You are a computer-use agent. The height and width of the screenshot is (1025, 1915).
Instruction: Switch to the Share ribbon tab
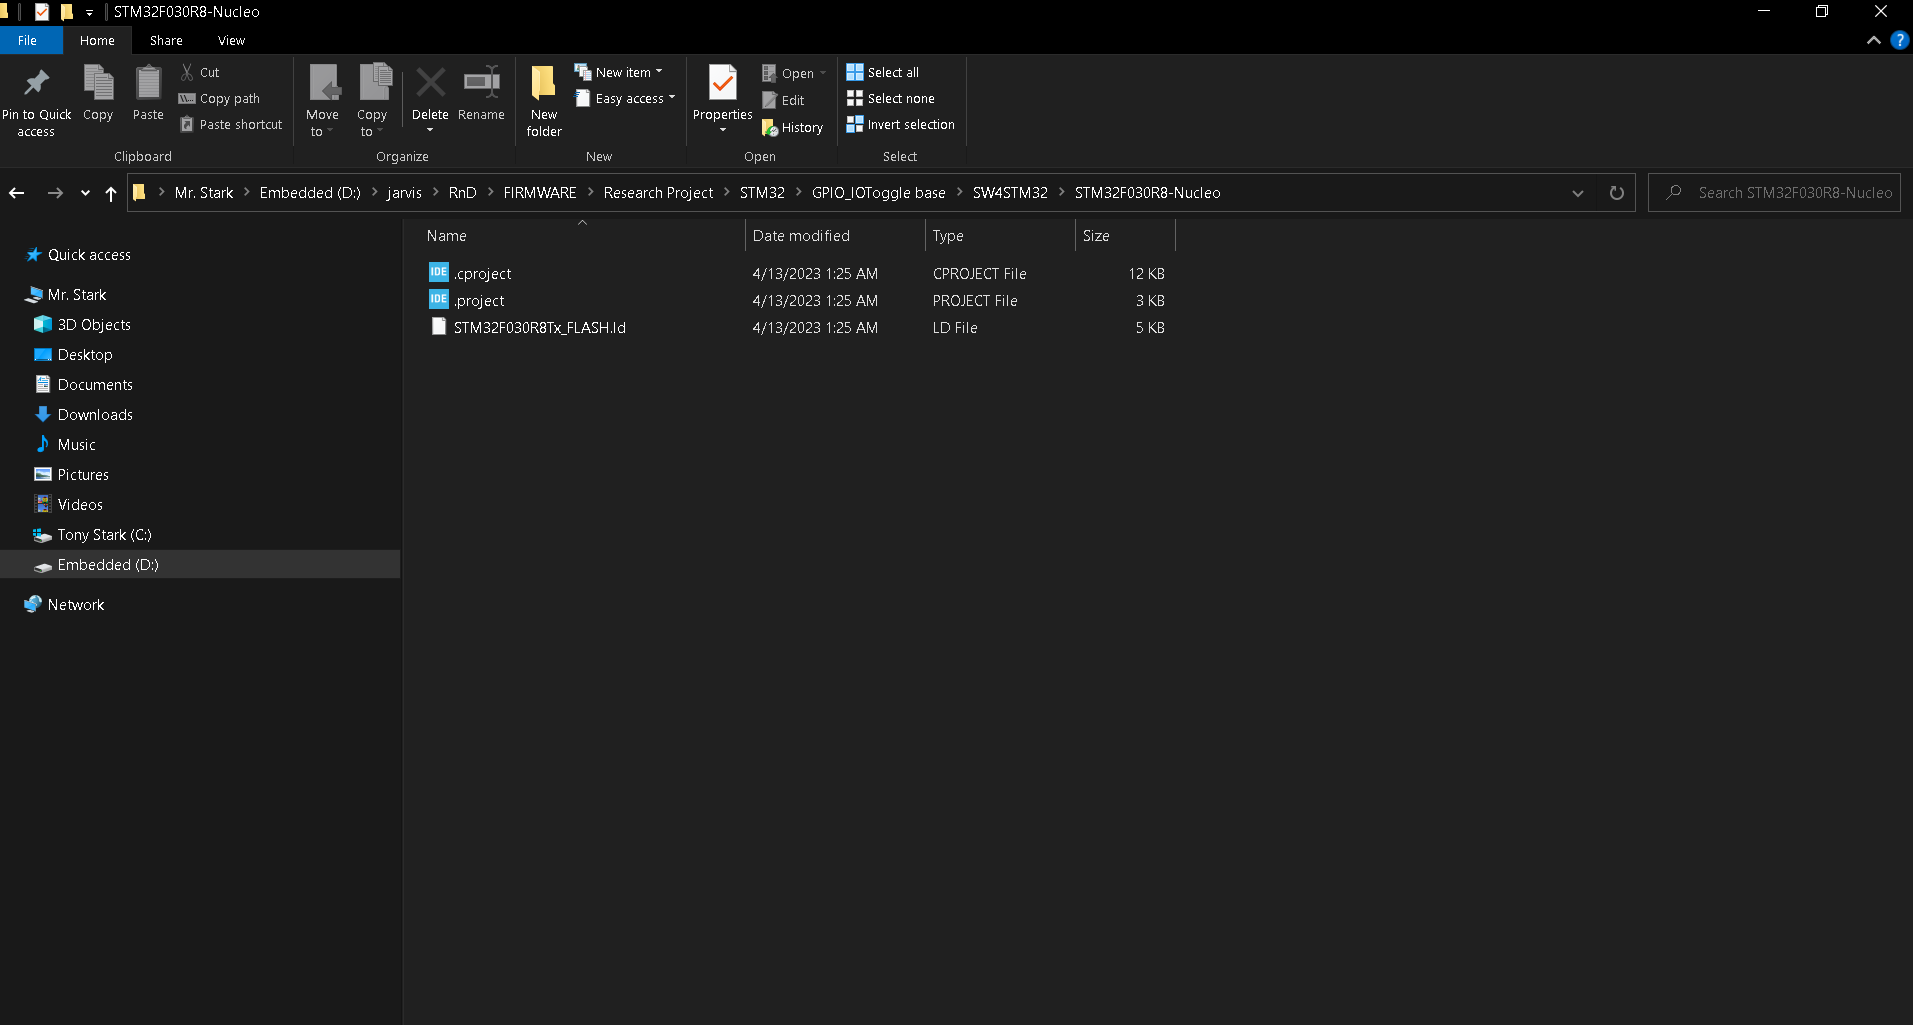pyautogui.click(x=166, y=40)
